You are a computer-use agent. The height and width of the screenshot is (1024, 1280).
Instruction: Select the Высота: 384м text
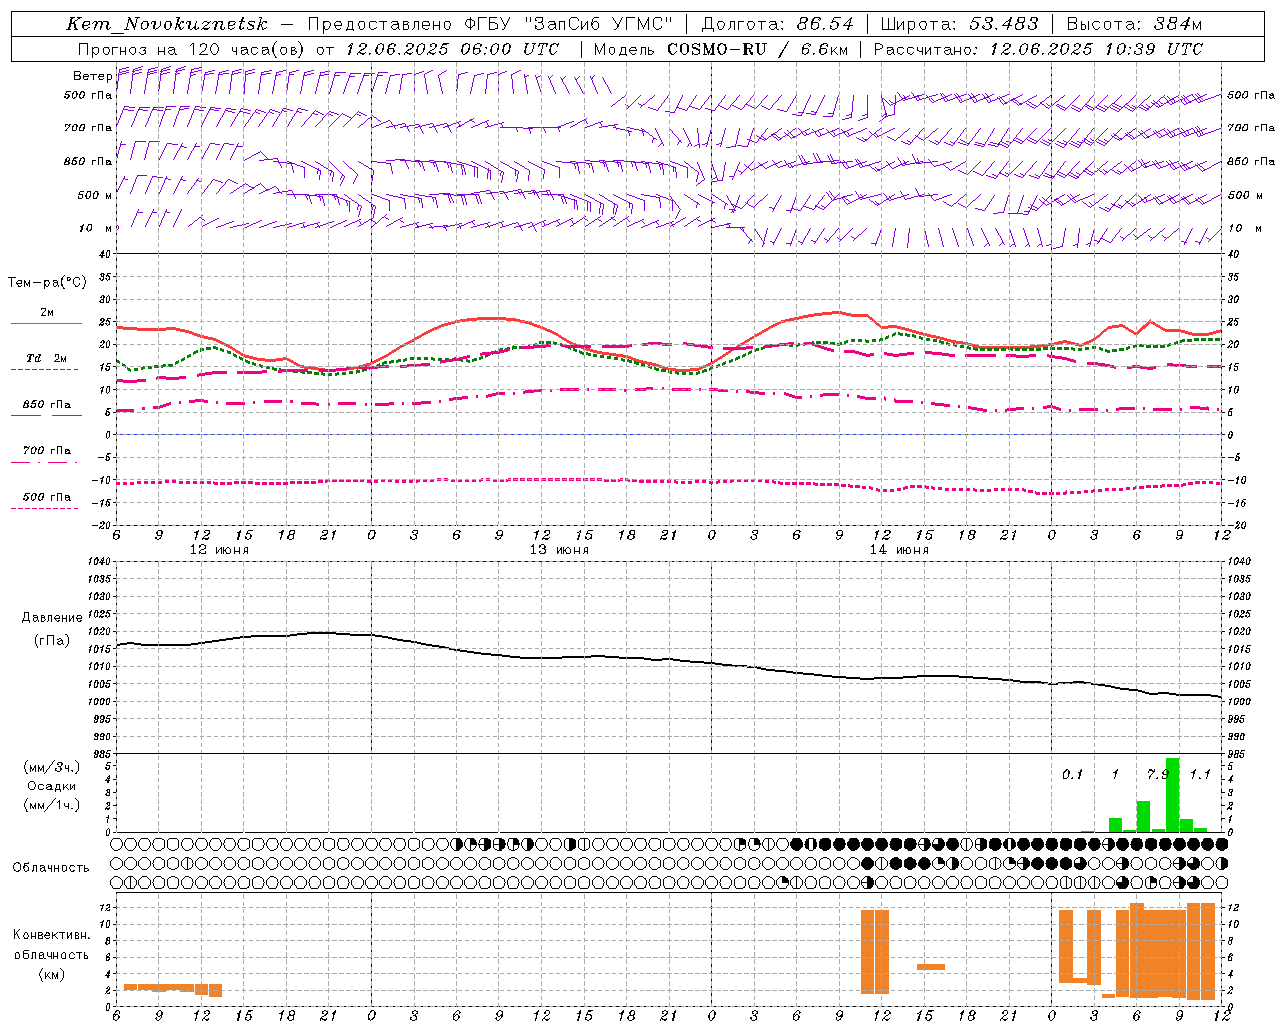[x=1134, y=24]
